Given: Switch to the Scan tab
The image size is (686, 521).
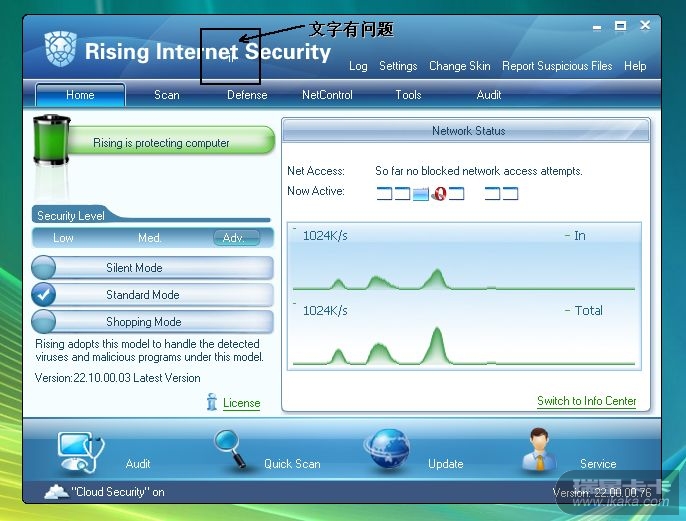Looking at the screenshot, I should coord(167,95).
